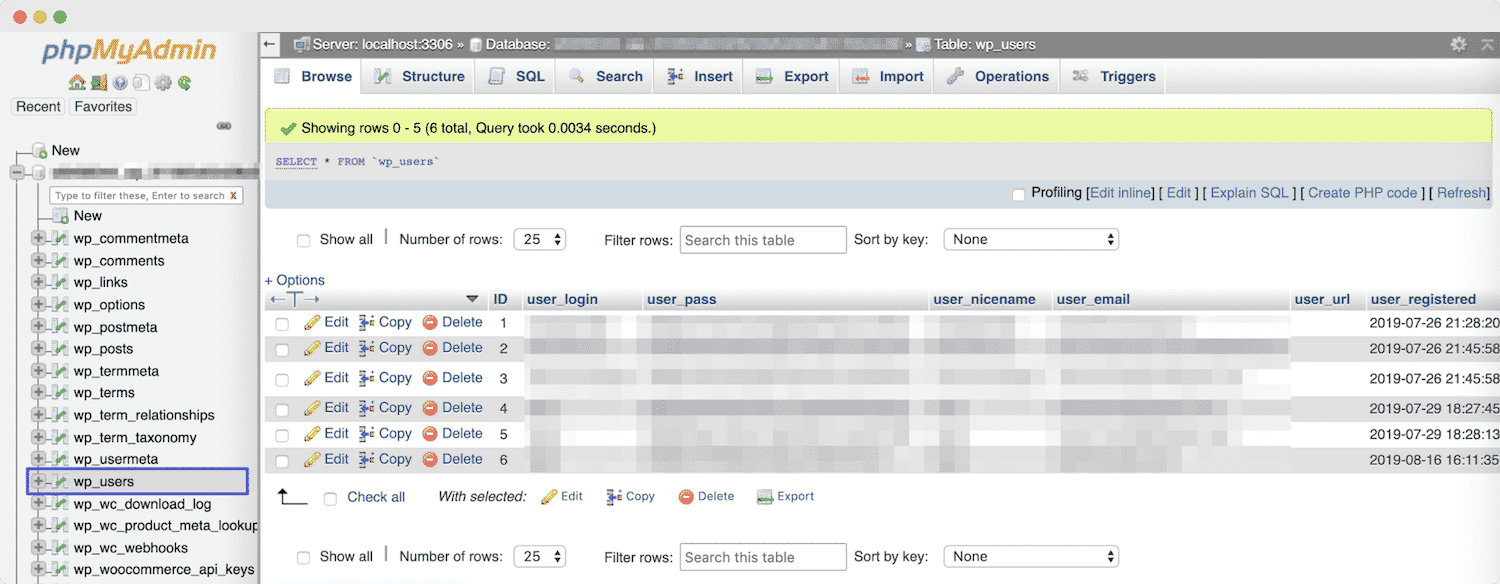Image resolution: width=1500 pixels, height=584 pixels.
Task: Click the Edit inline link
Action: [1120, 193]
